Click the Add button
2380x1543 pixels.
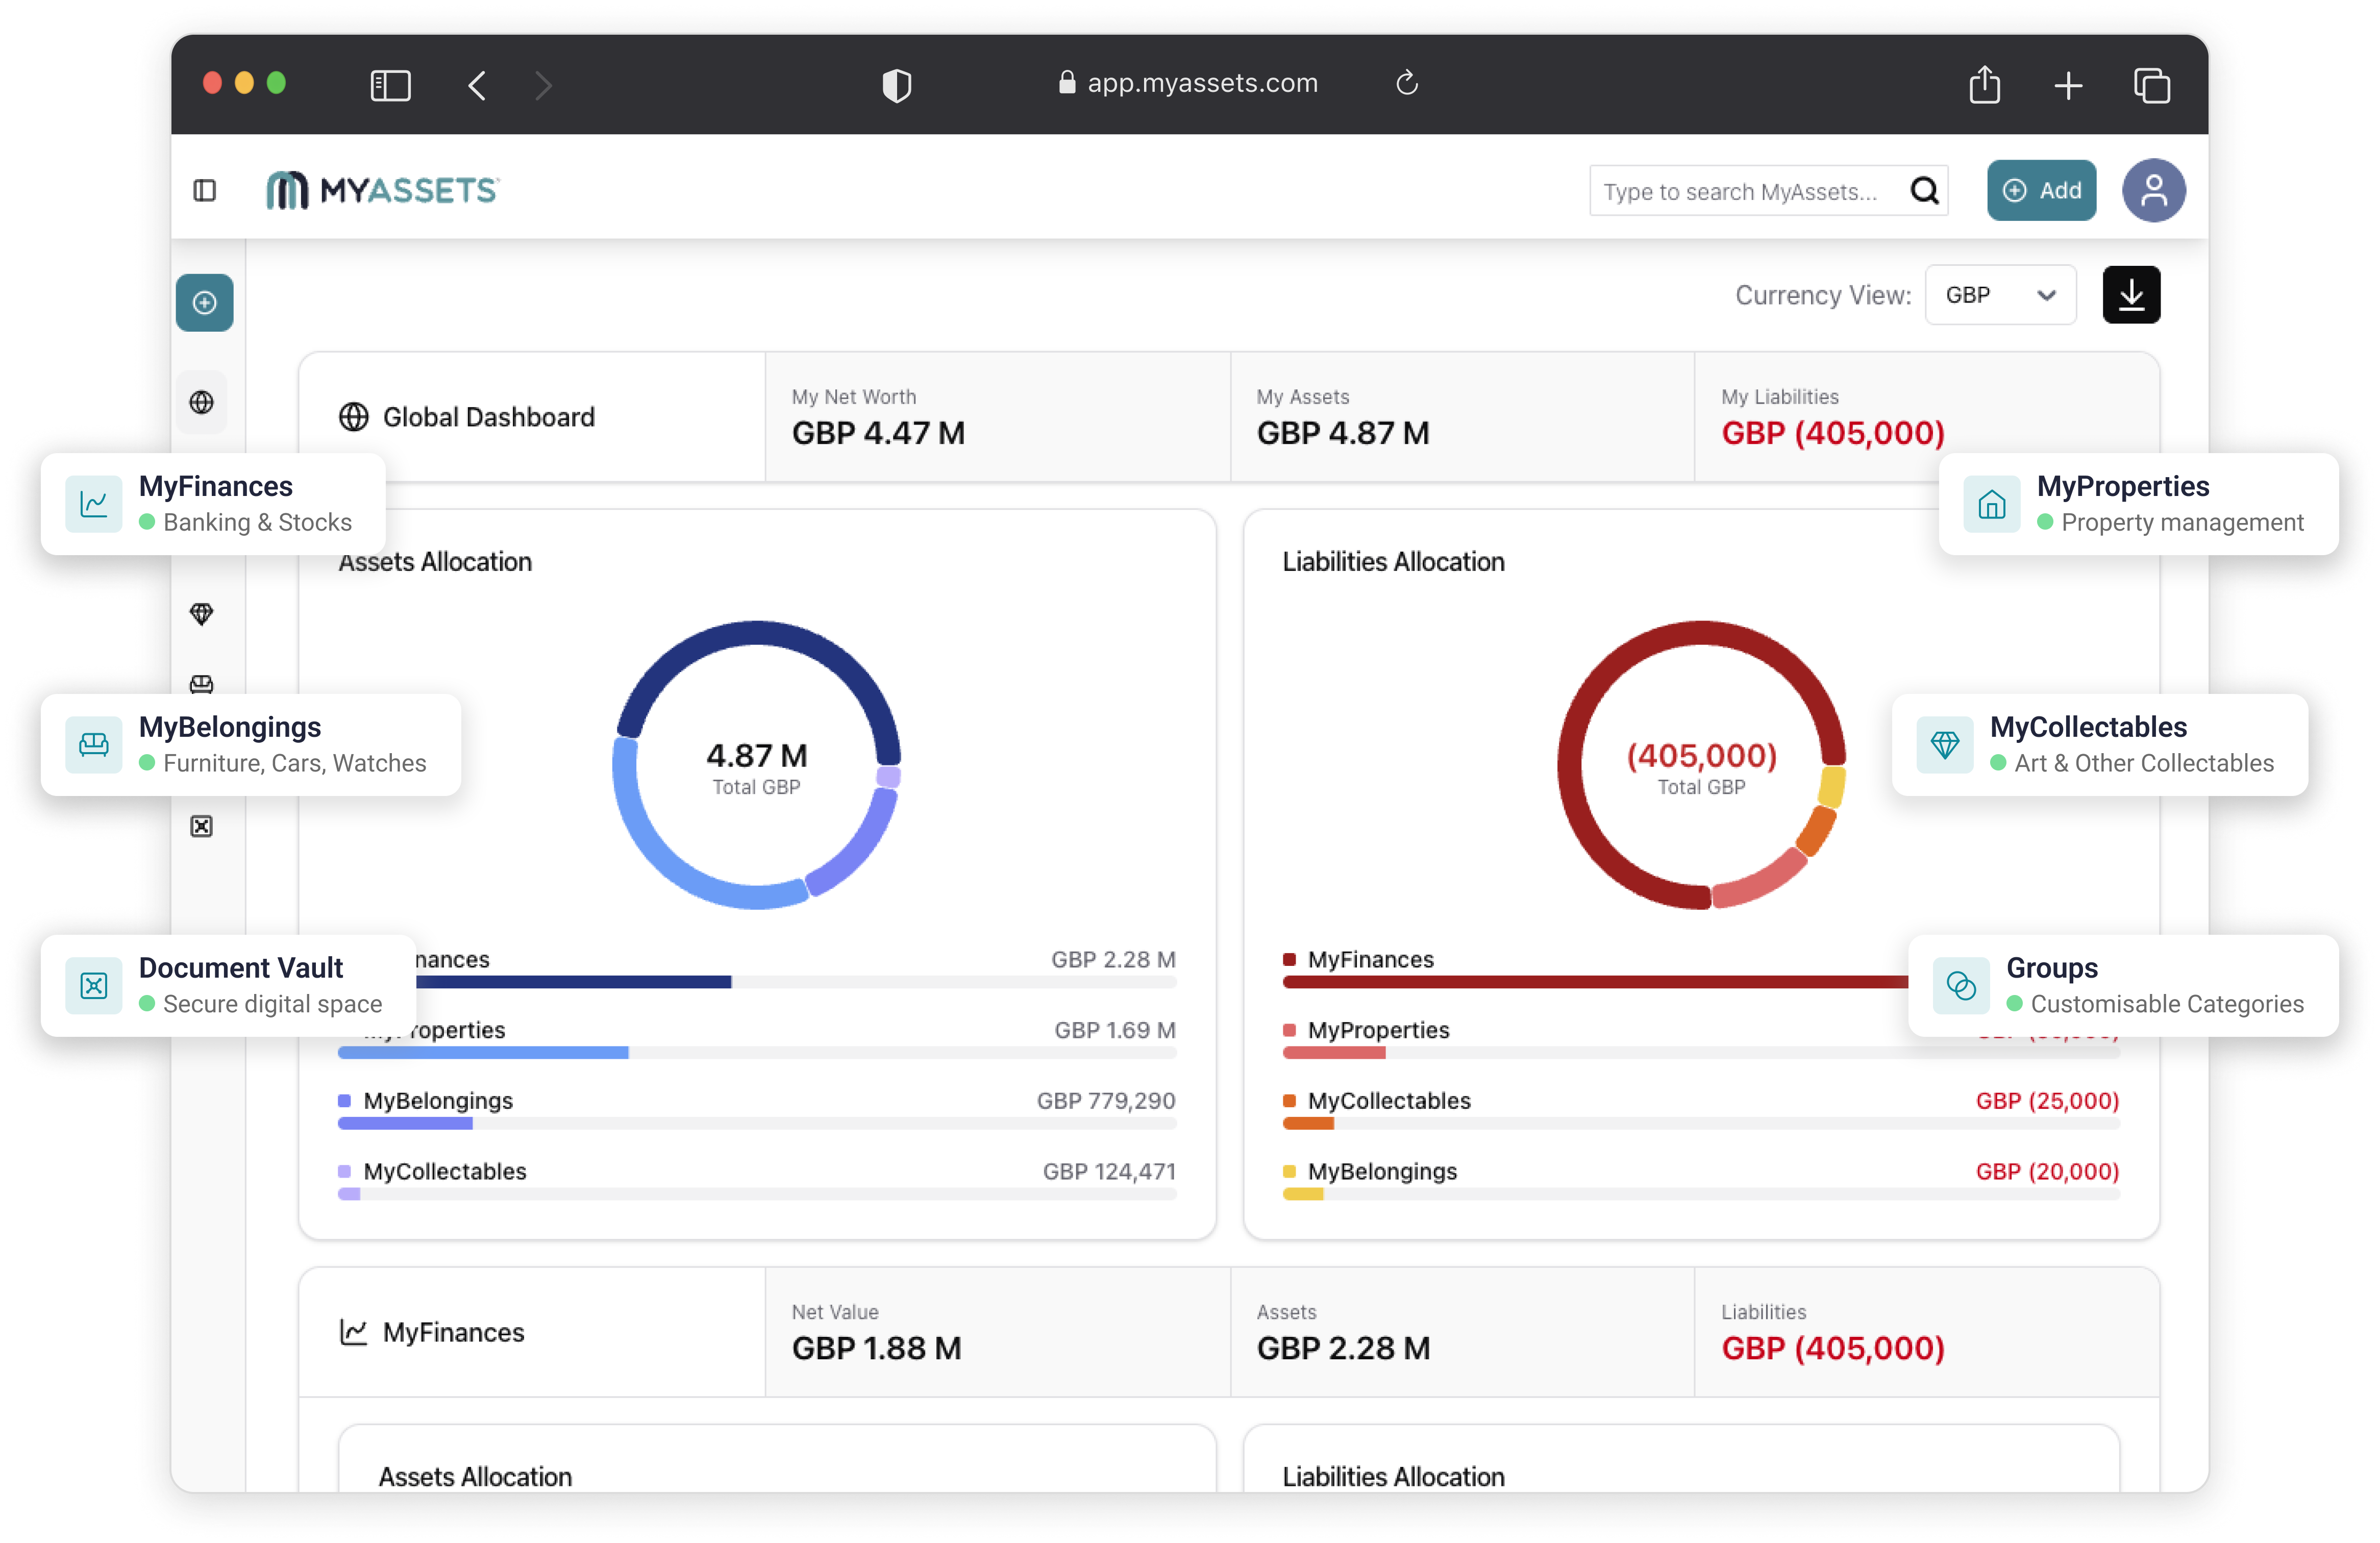[x=2041, y=190]
